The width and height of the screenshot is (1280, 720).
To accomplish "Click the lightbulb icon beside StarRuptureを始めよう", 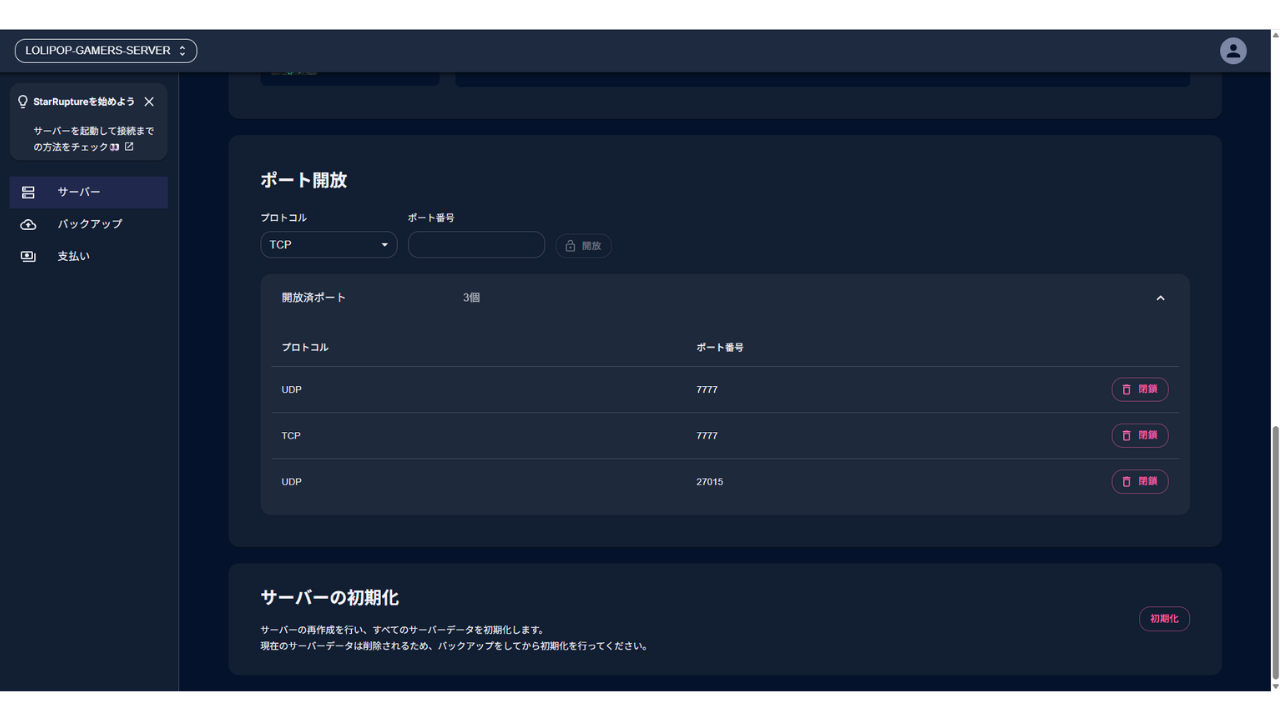I will click(23, 102).
